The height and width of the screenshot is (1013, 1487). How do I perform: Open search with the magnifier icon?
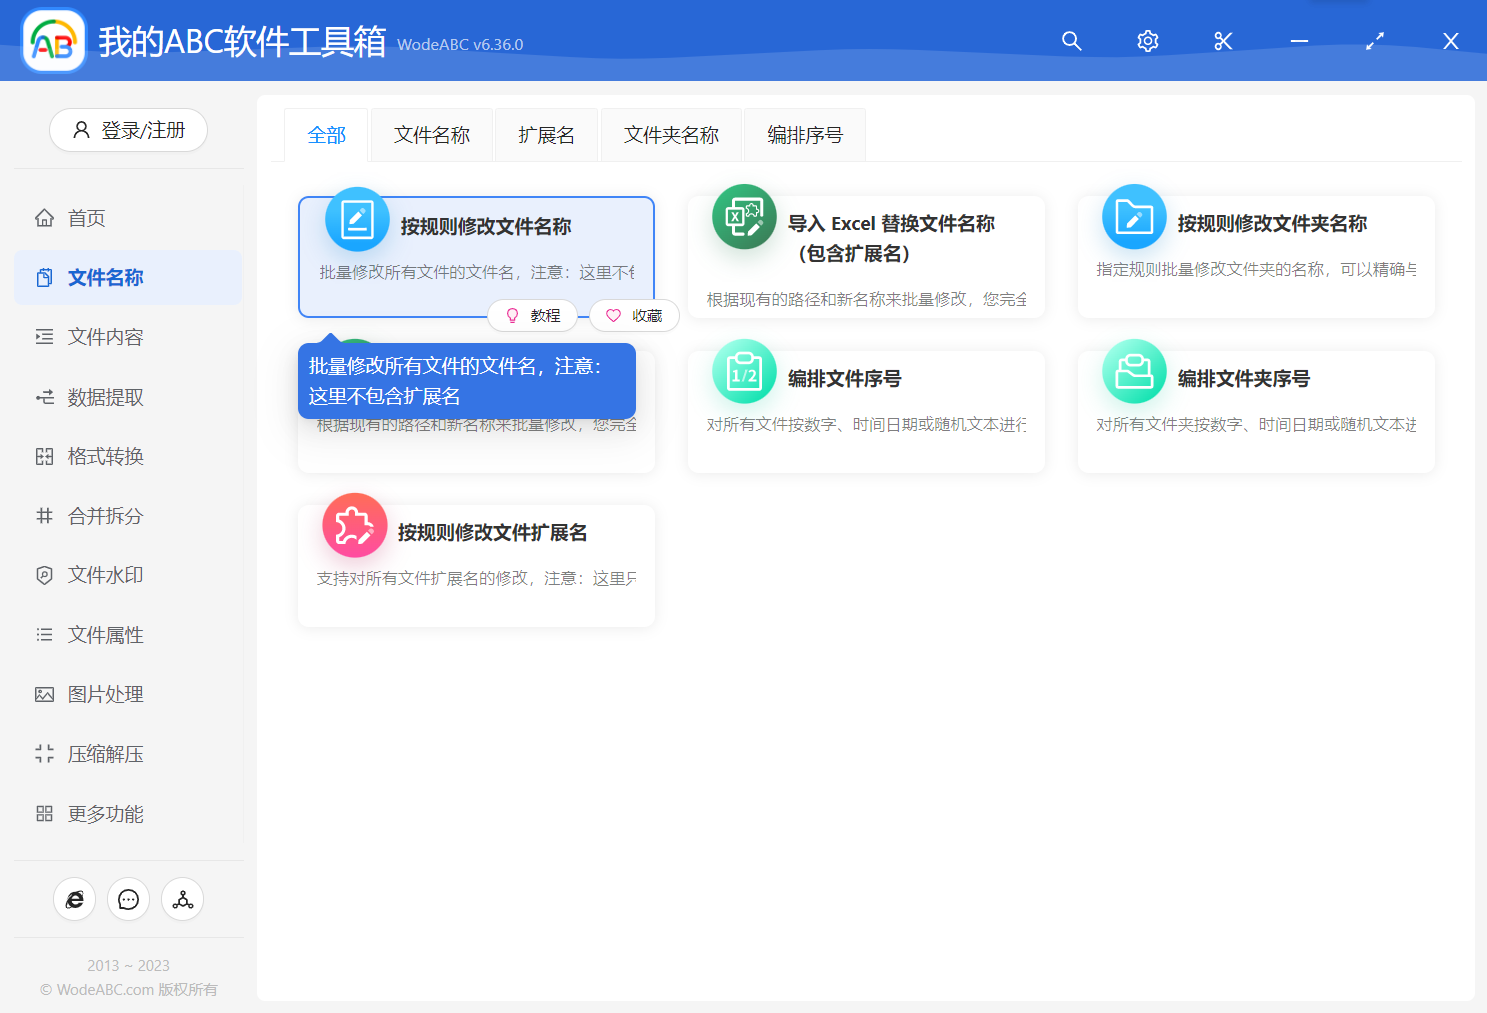tap(1071, 41)
